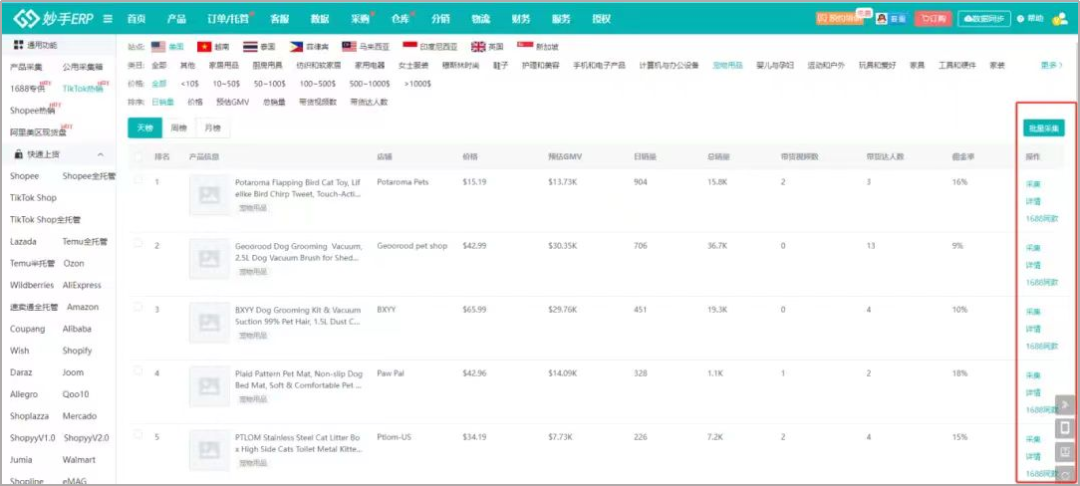Click the lock icon next to 快速上货
The height and width of the screenshot is (486, 1080).
coord(19,154)
